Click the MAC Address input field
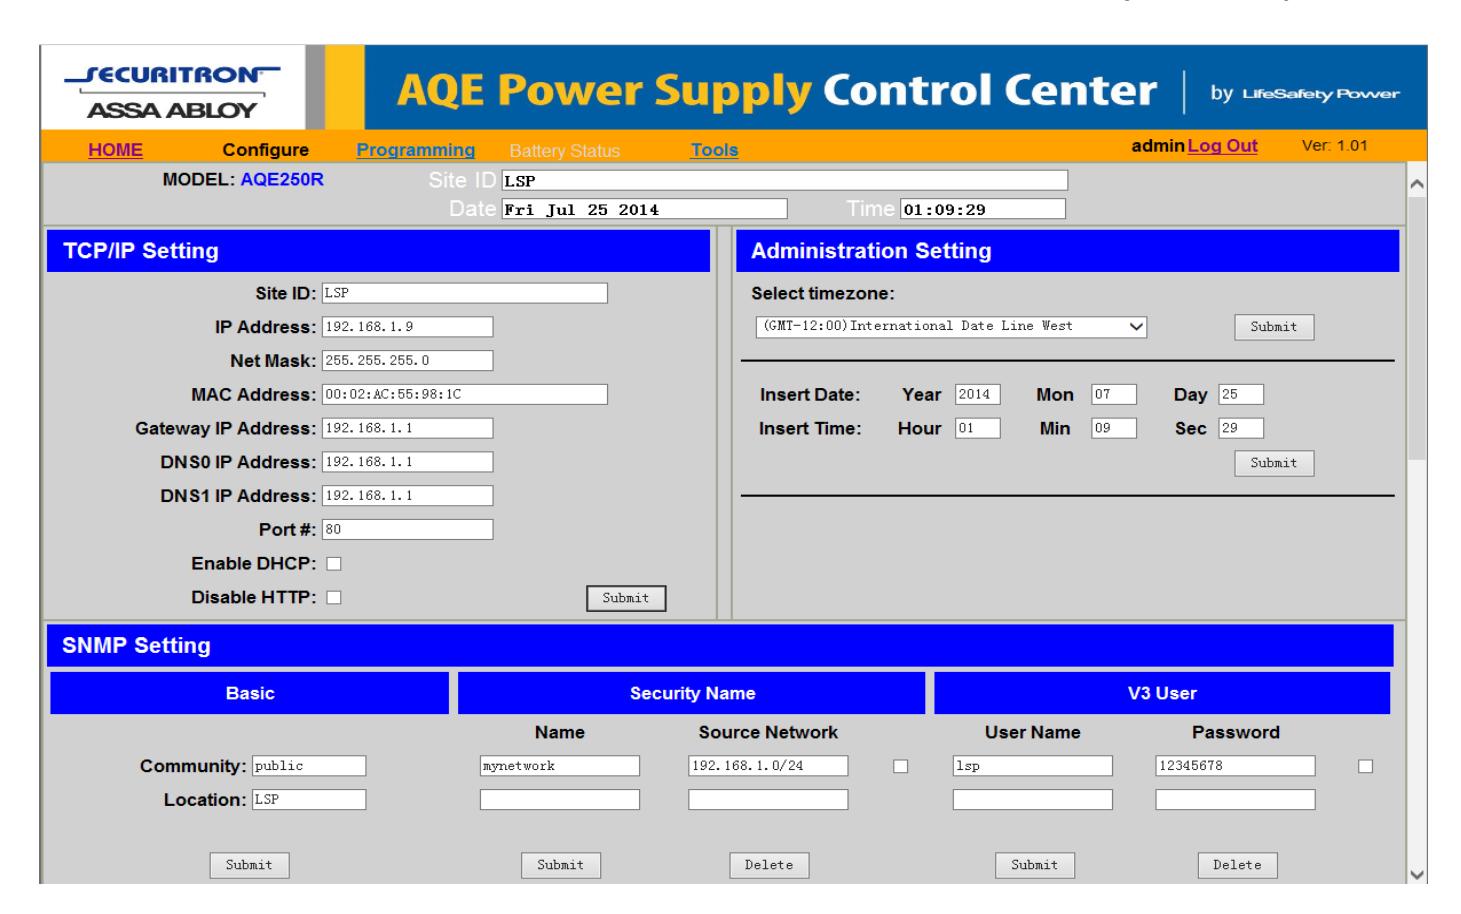 [464, 394]
